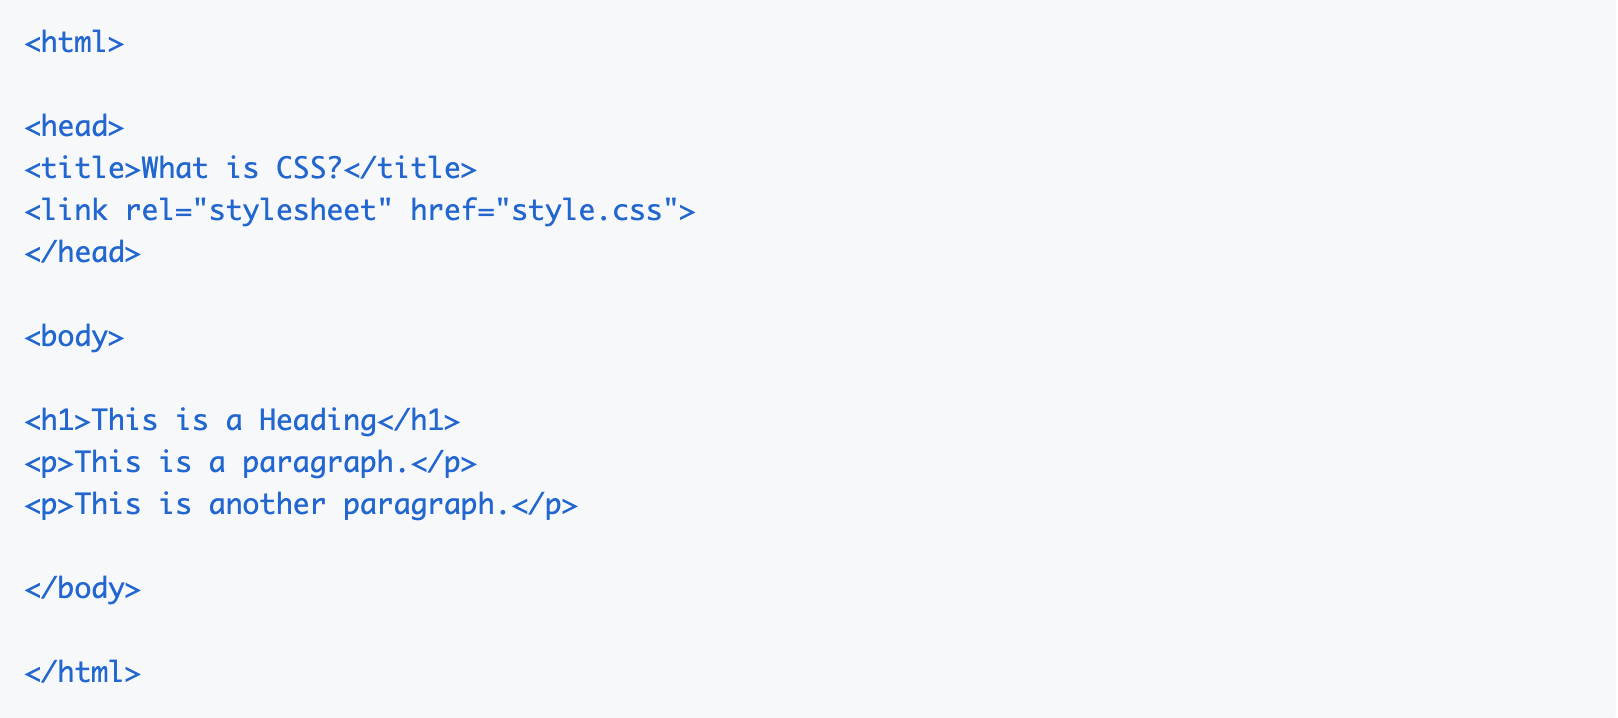Click the opening html tag
This screenshot has width=1618, height=718.
click(x=74, y=43)
